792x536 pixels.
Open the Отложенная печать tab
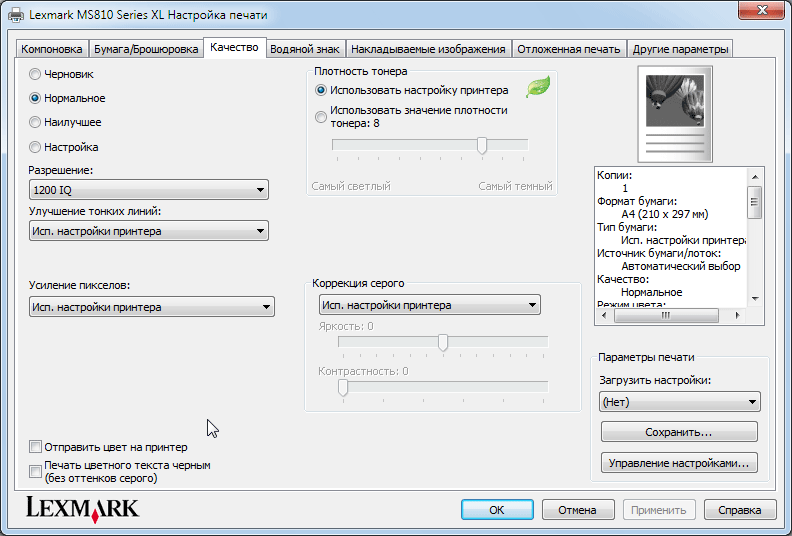click(569, 49)
